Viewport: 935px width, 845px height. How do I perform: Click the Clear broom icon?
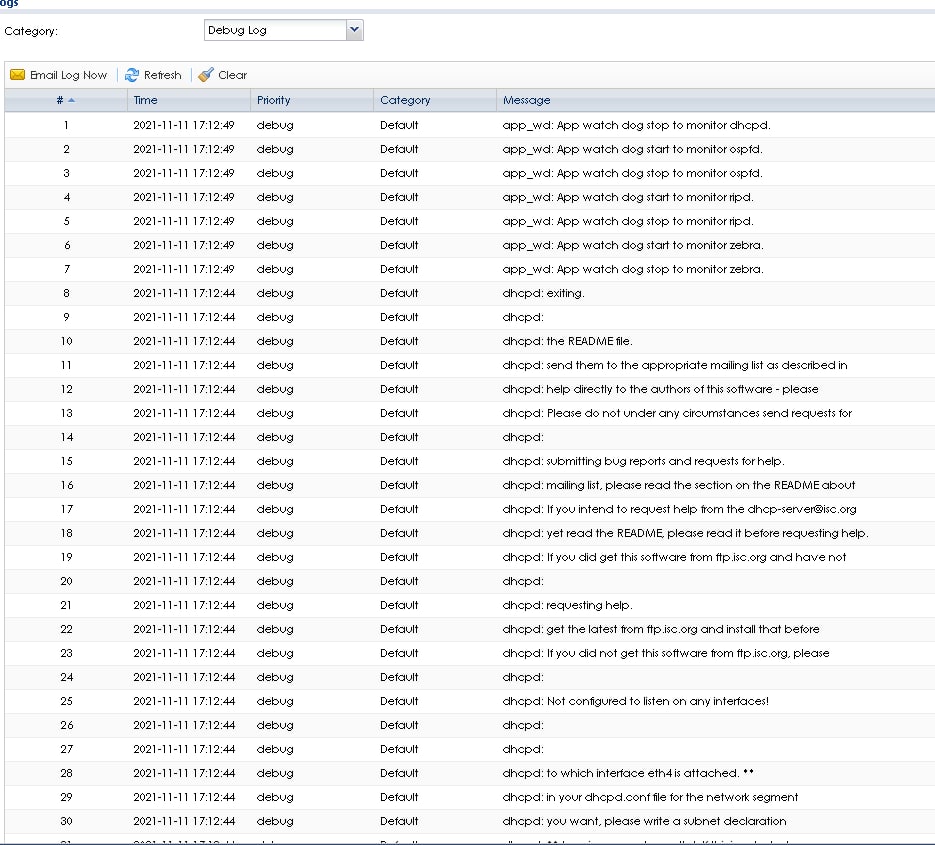click(x=206, y=75)
